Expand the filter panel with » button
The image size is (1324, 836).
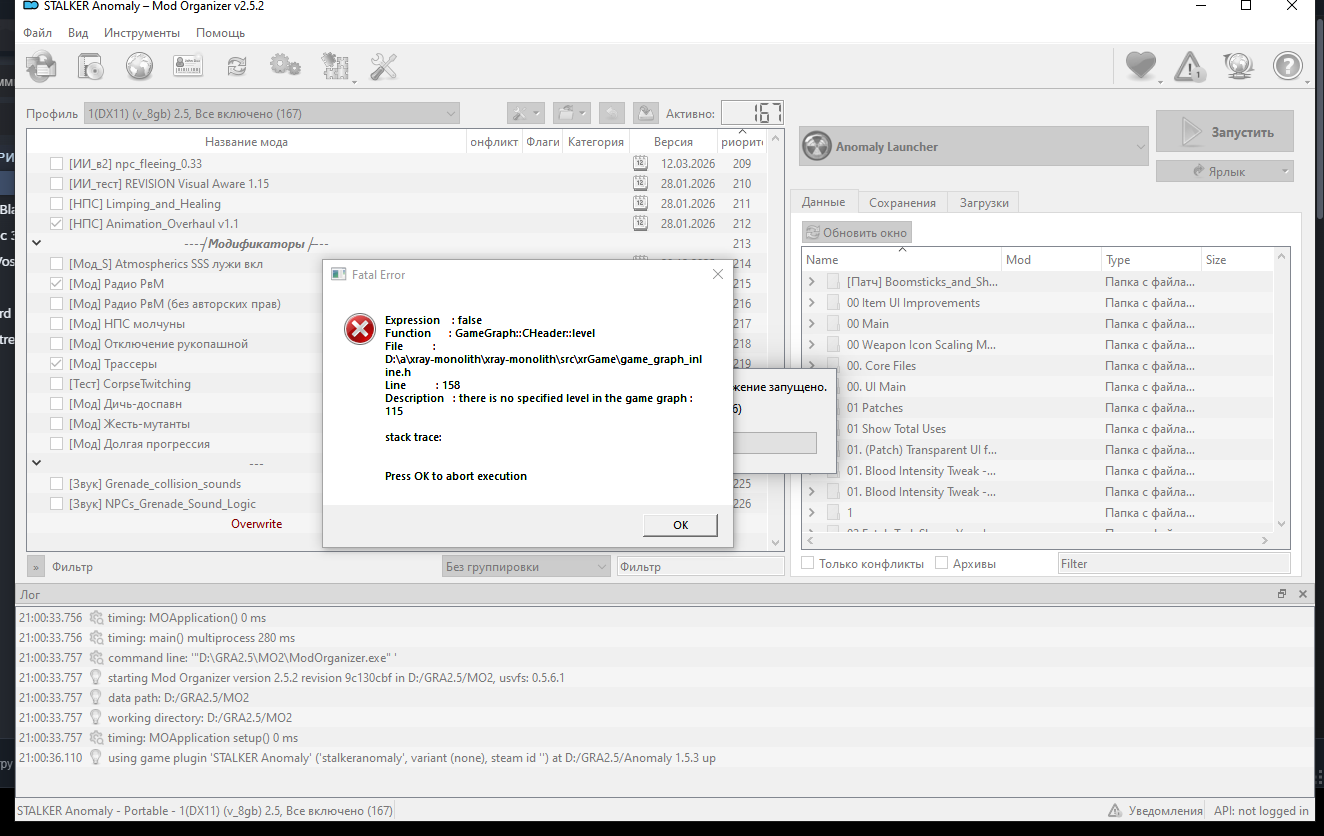click(36, 566)
